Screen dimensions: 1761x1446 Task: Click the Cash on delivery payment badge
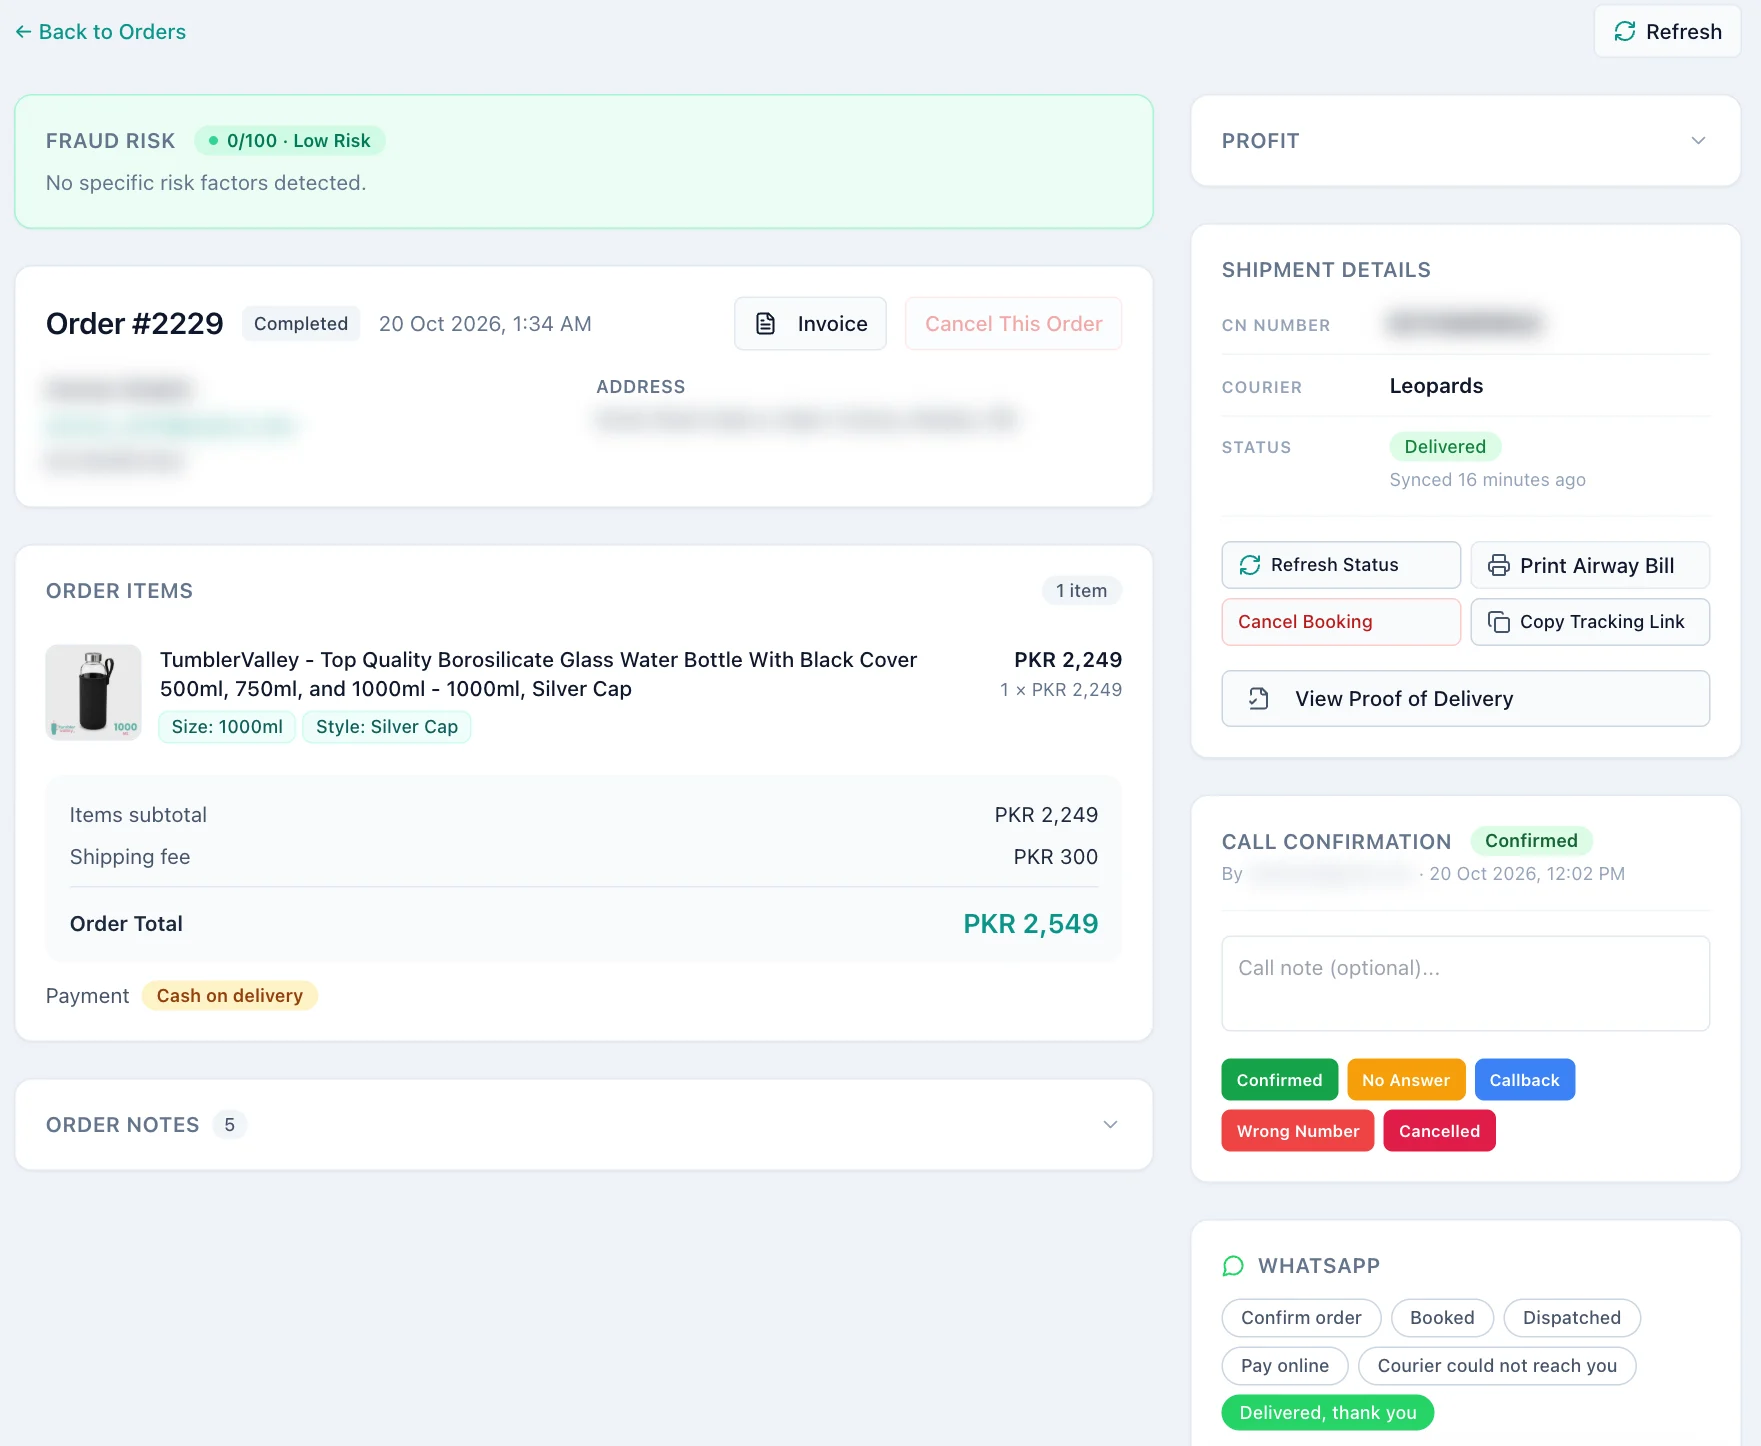[229, 996]
